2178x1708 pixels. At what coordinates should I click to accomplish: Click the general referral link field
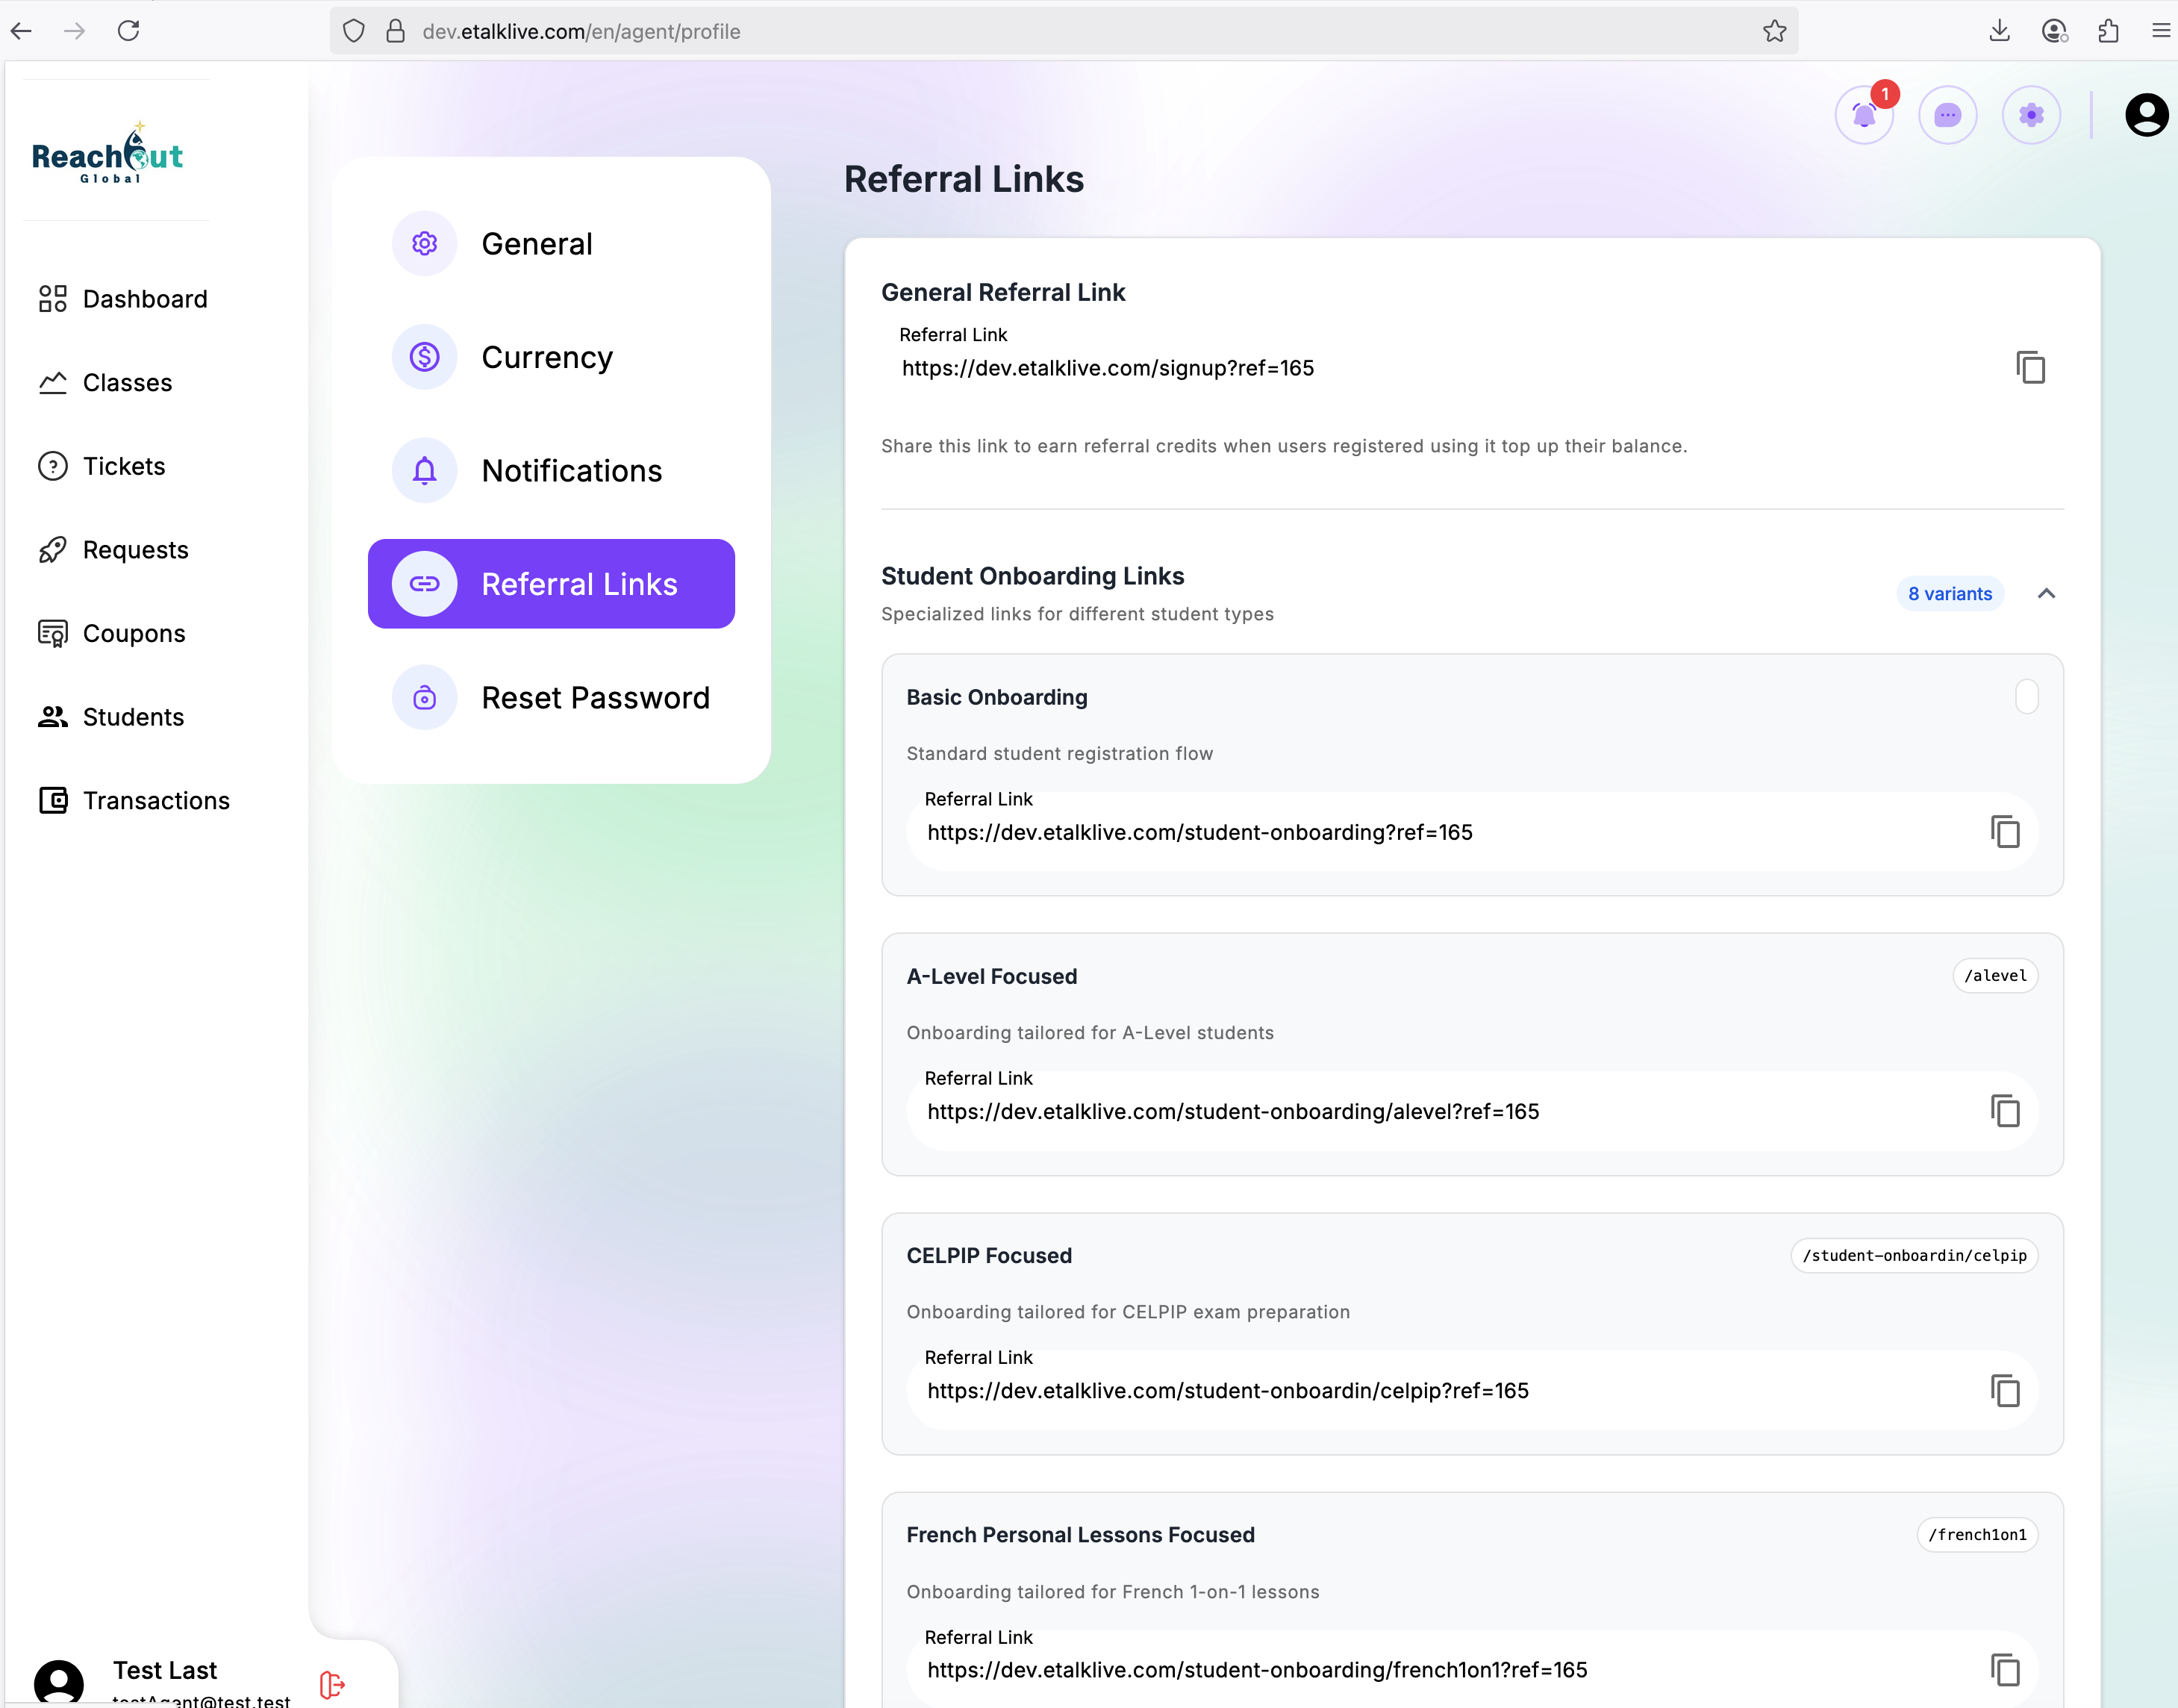click(1108, 368)
